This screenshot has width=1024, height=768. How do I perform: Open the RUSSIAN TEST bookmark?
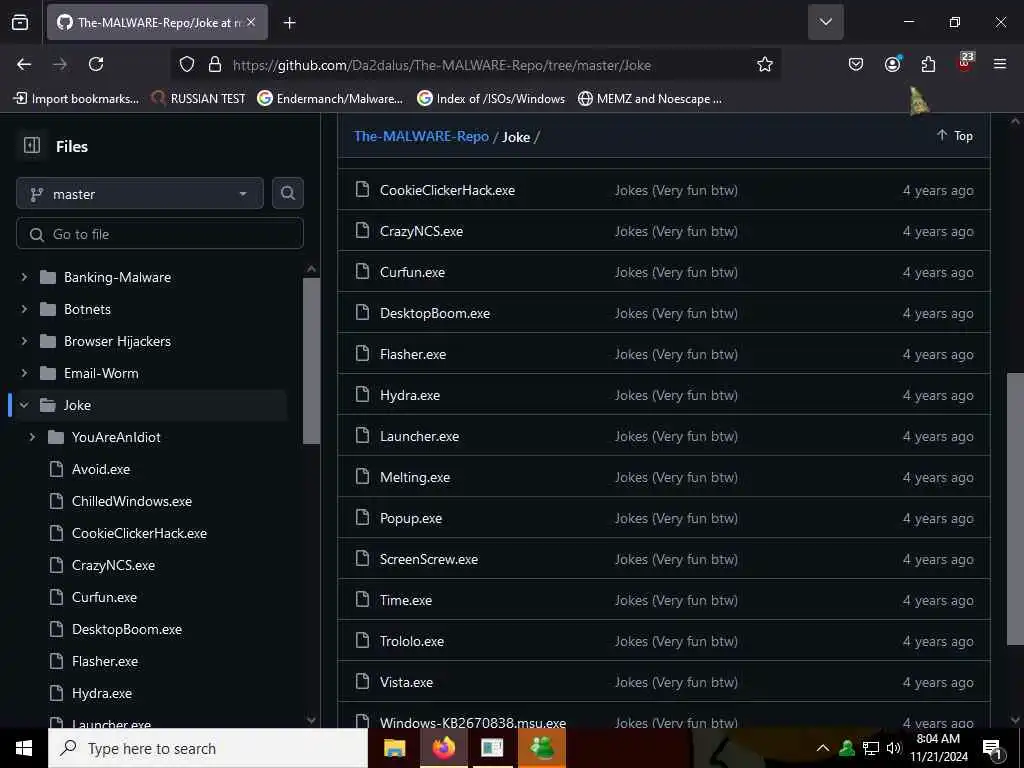point(199,99)
